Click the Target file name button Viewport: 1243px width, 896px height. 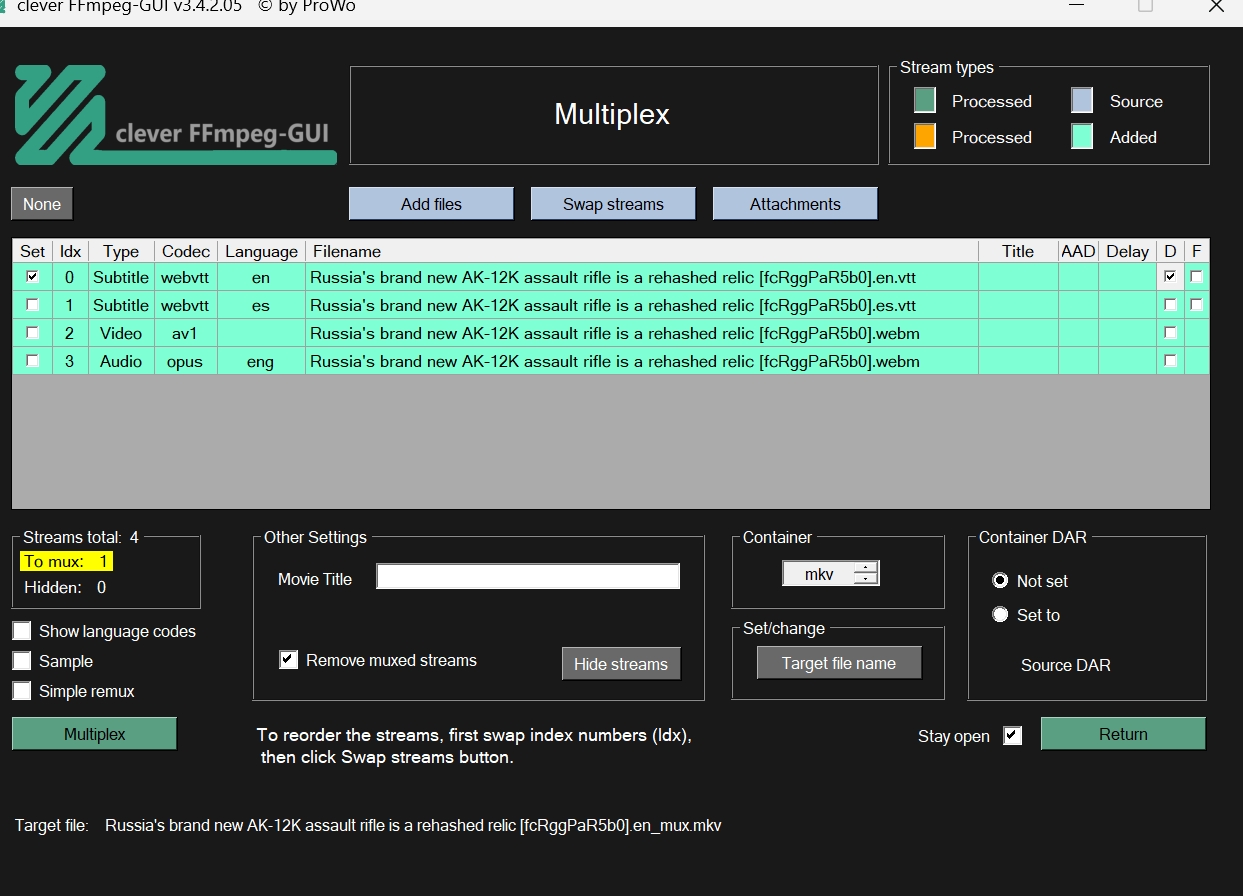click(839, 663)
